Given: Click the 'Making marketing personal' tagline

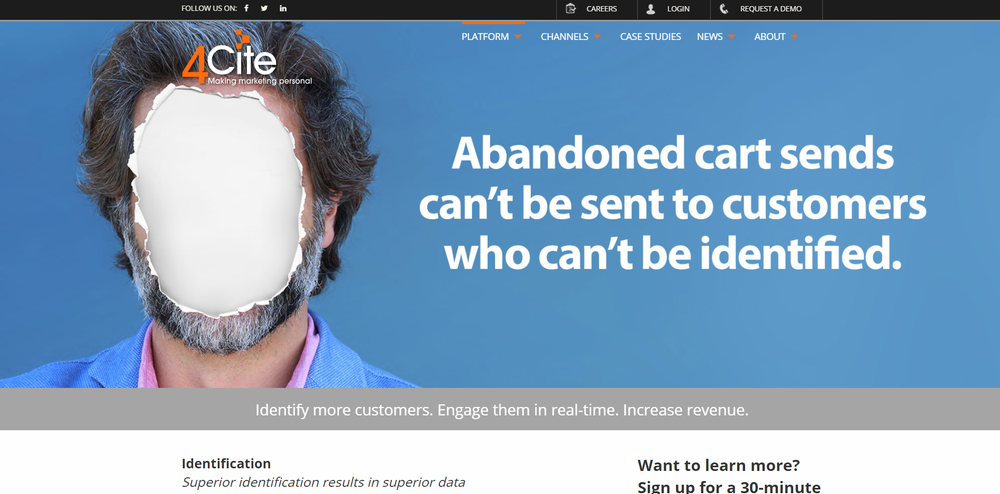Looking at the screenshot, I should coord(260,81).
